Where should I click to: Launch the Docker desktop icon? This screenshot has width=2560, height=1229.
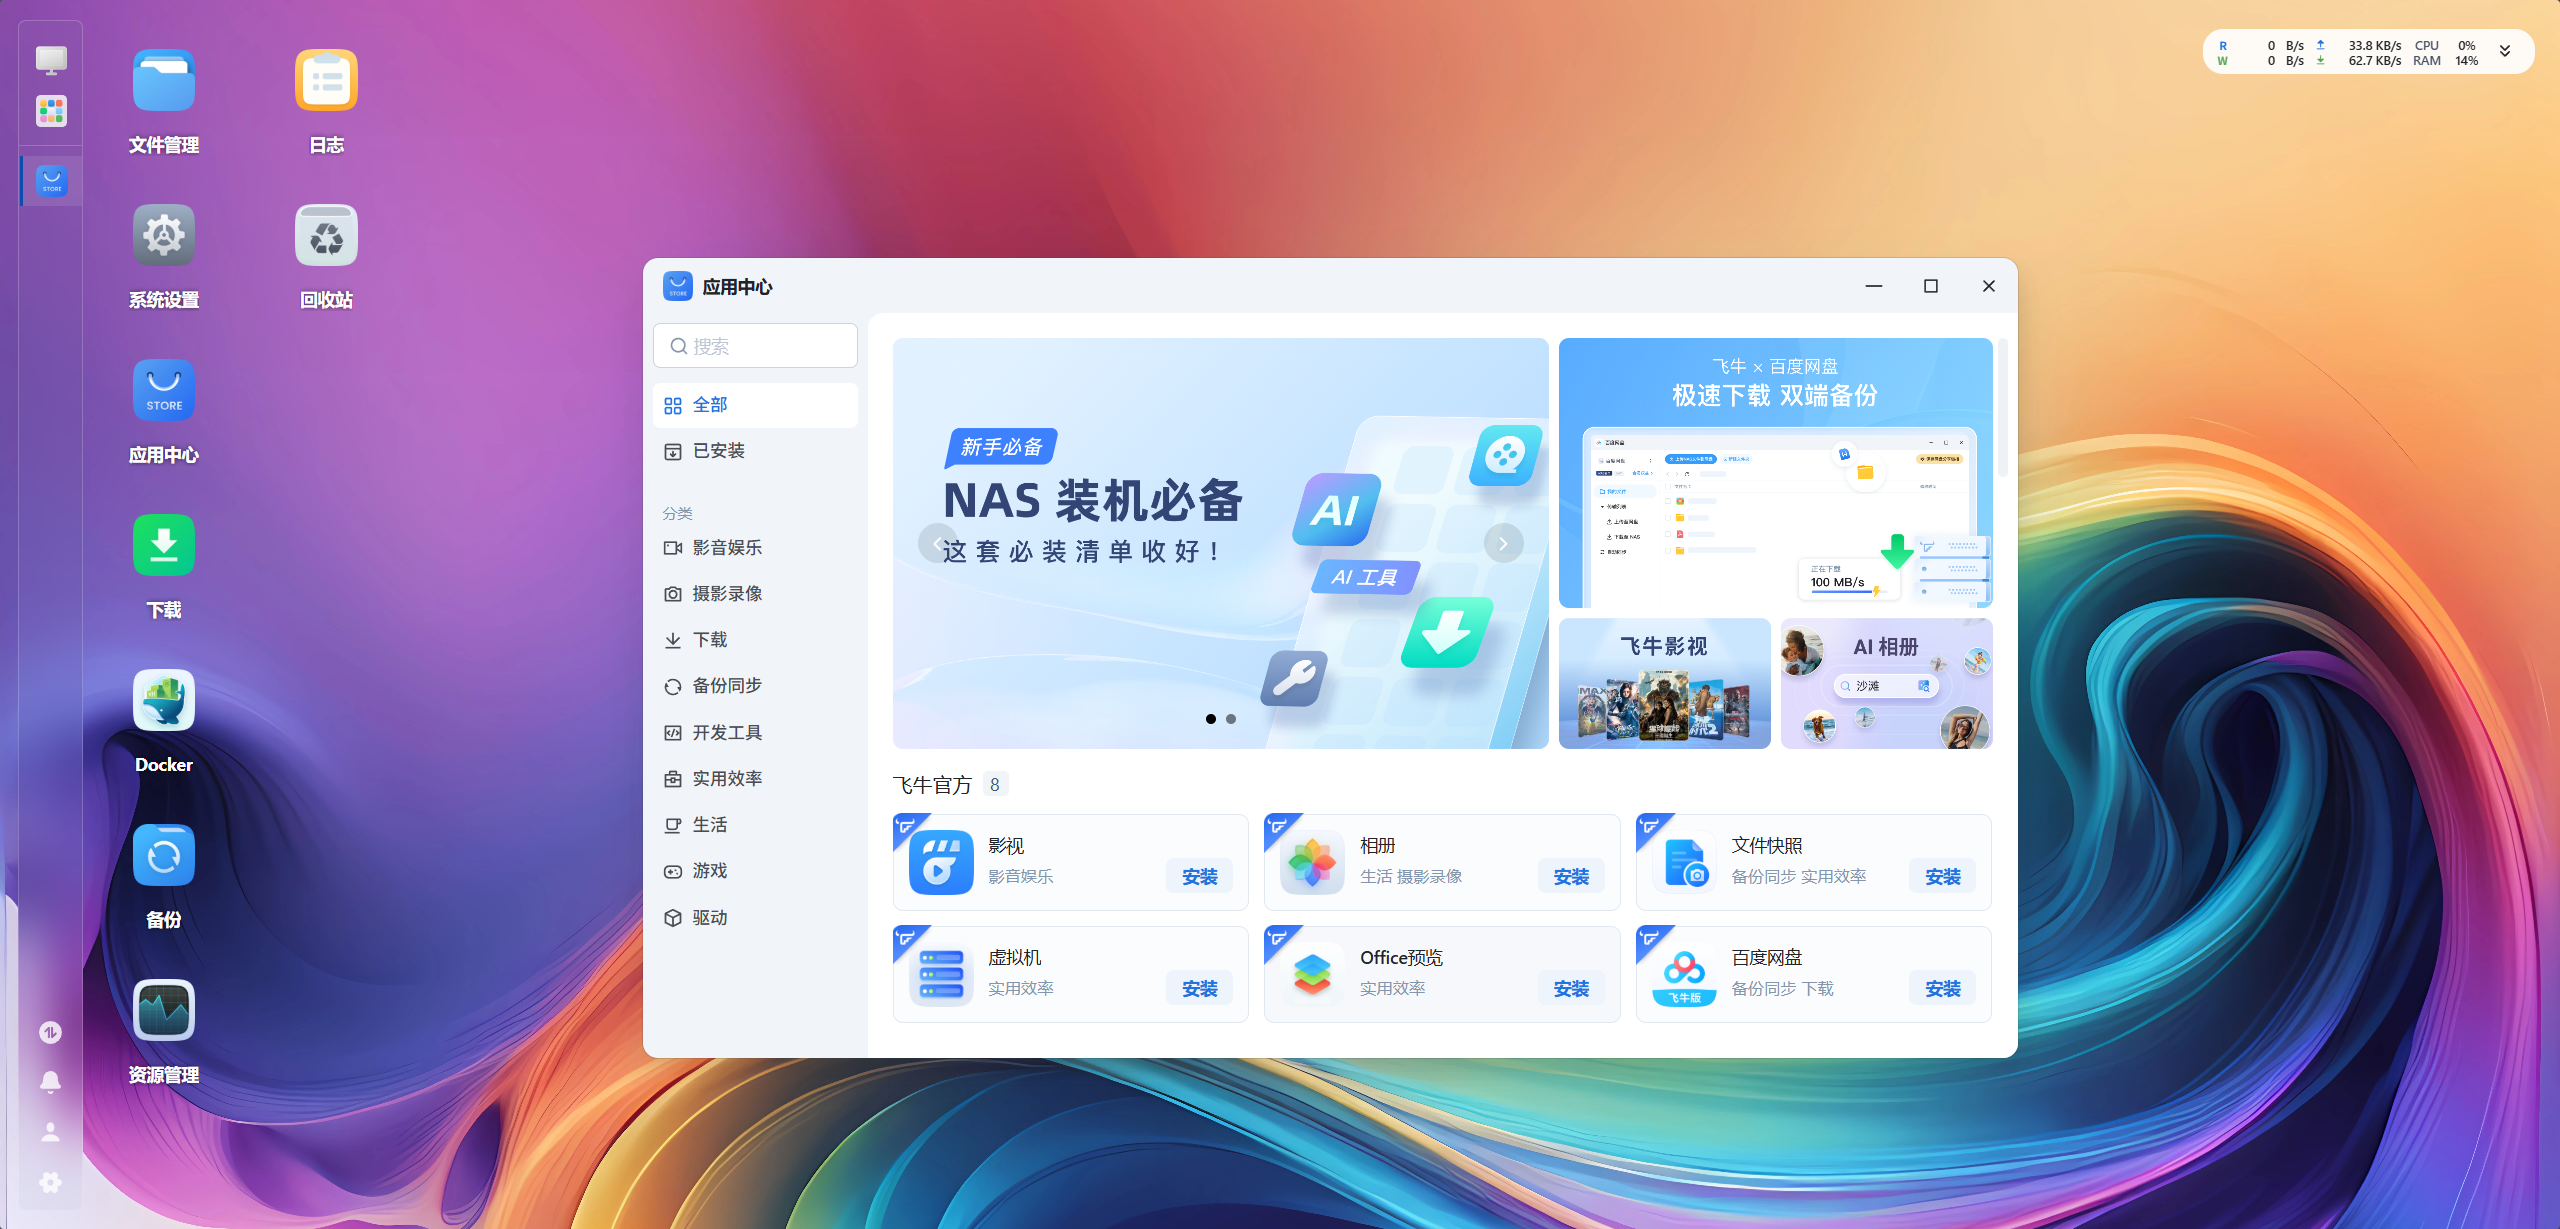(x=164, y=701)
